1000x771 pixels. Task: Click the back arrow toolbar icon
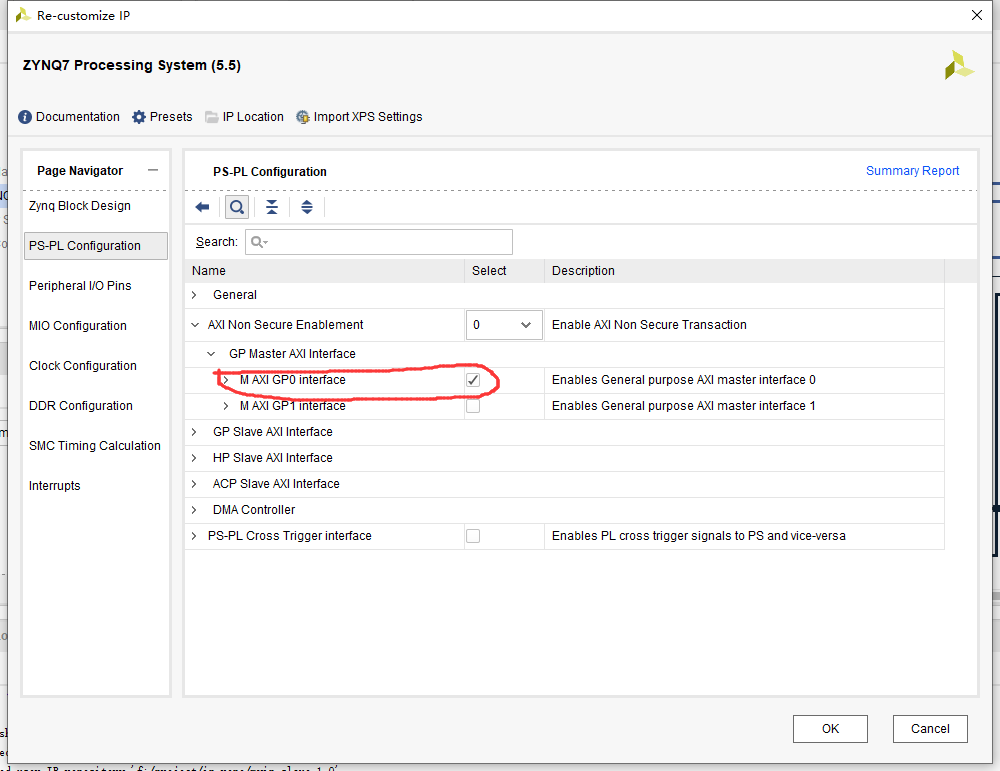coord(202,207)
